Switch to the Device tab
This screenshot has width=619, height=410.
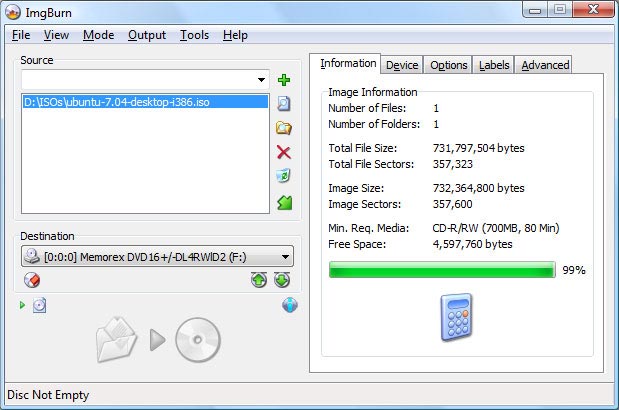(402, 65)
